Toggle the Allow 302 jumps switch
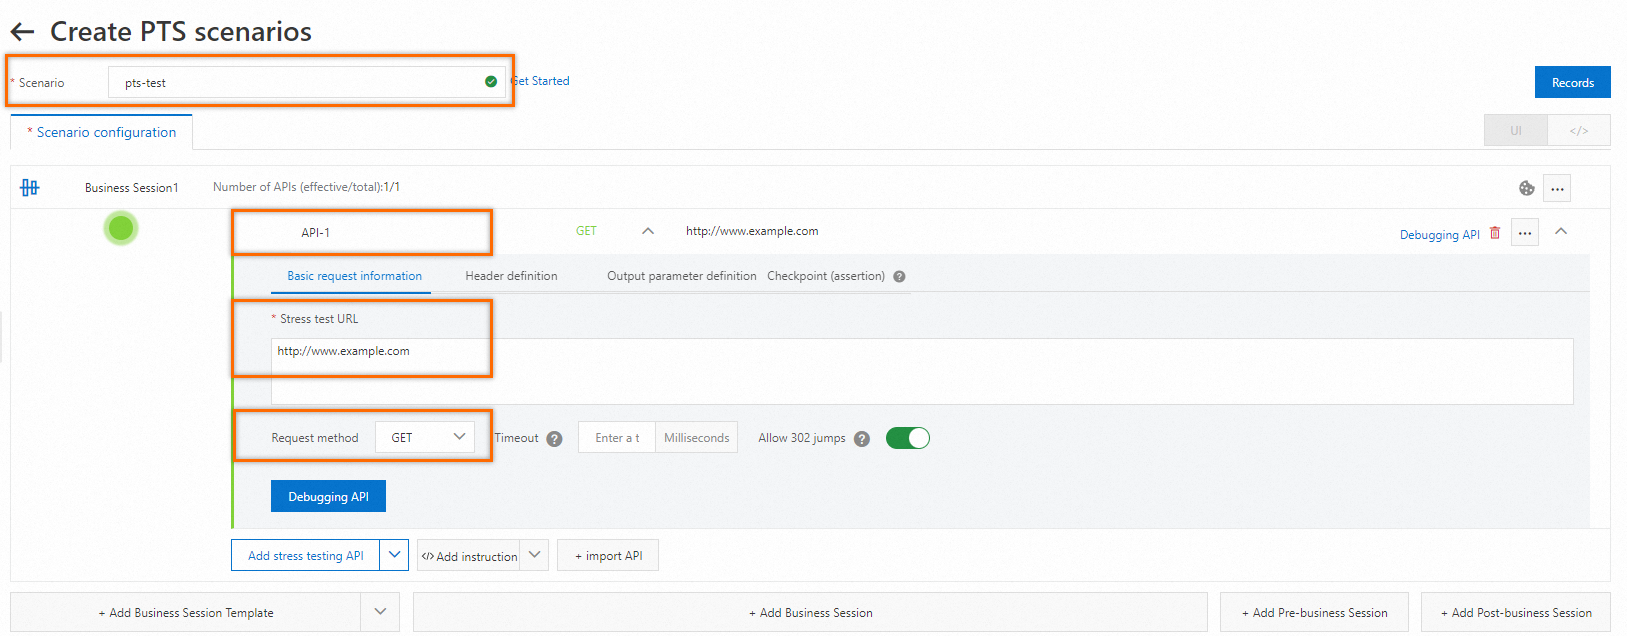This screenshot has width=1627, height=636. [908, 438]
